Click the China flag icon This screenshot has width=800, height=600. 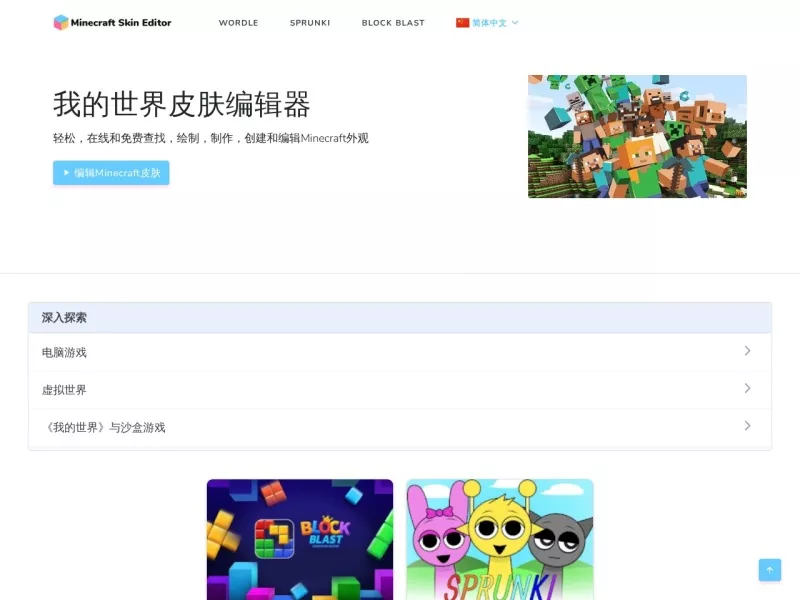click(x=462, y=22)
